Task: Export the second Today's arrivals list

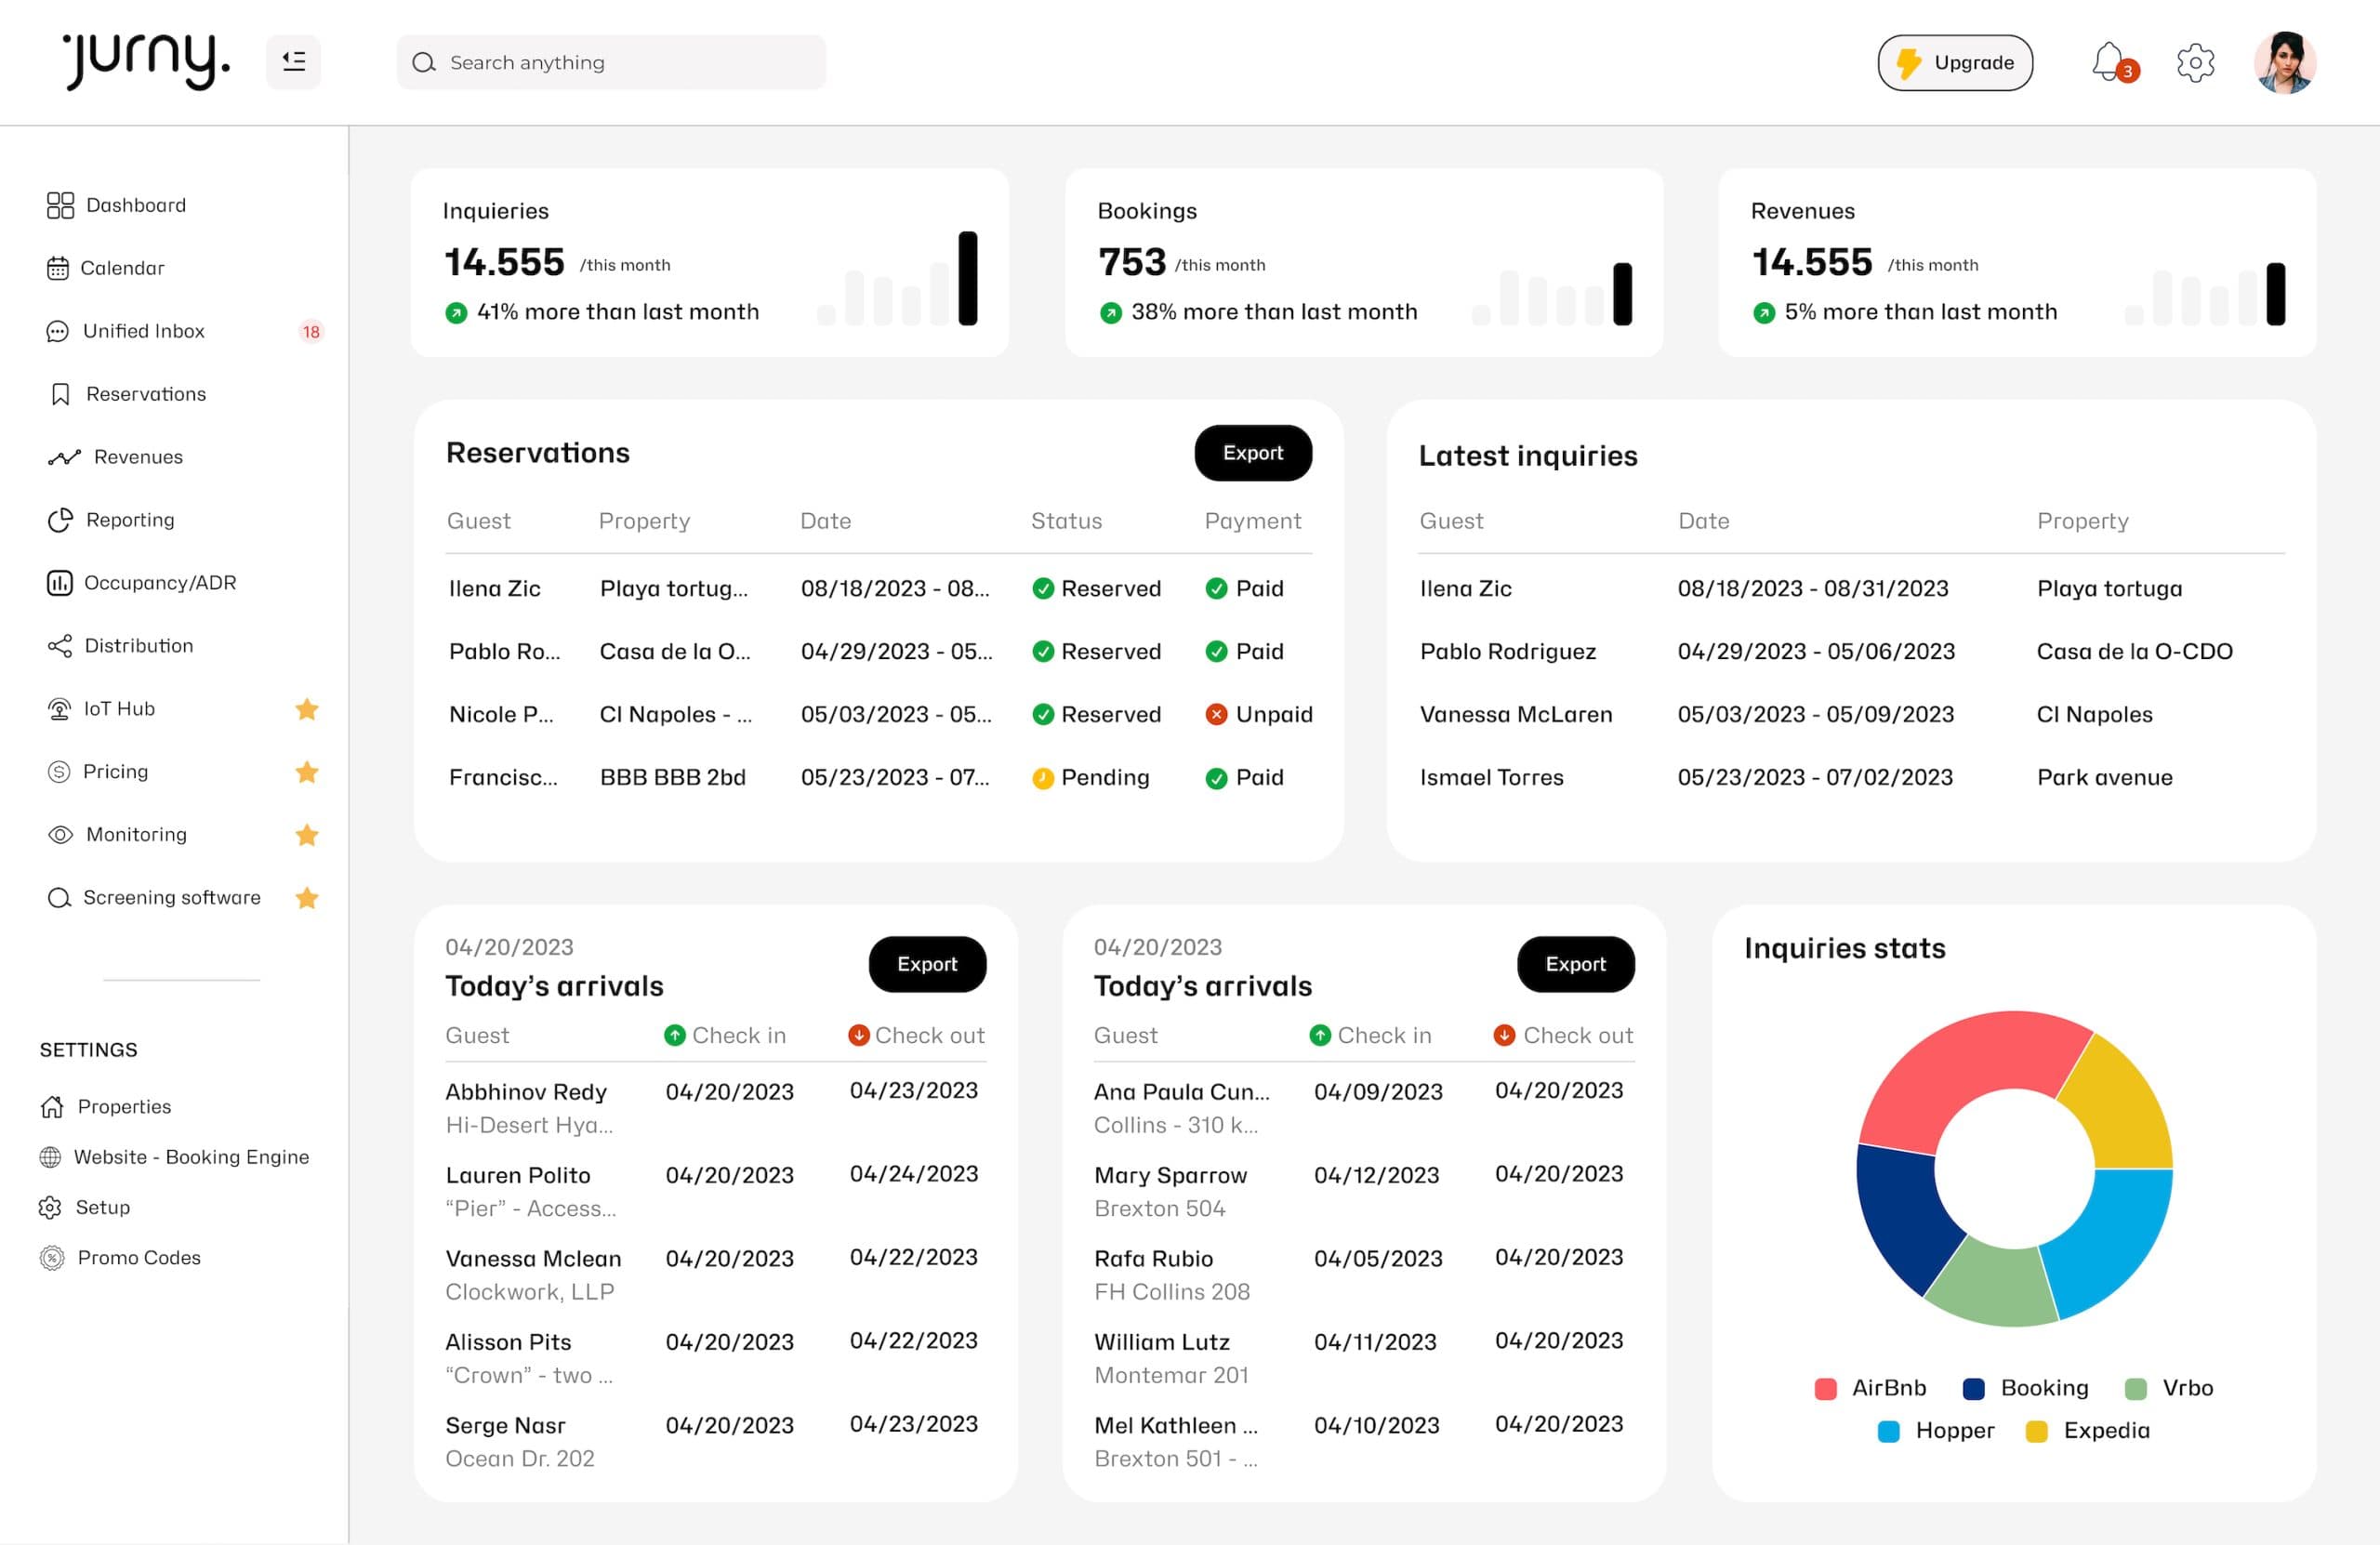Action: [1575, 964]
